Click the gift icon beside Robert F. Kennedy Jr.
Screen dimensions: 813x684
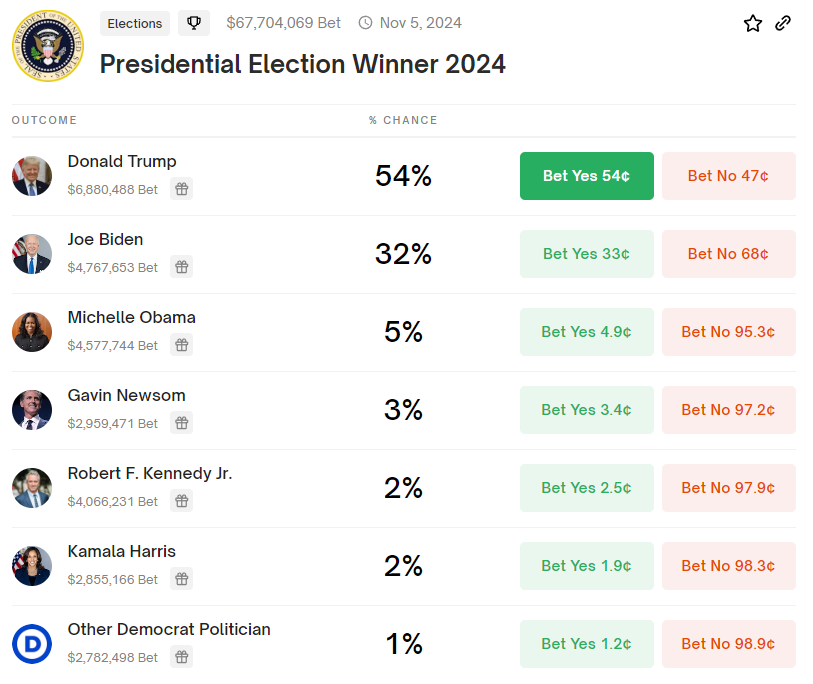(x=181, y=501)
